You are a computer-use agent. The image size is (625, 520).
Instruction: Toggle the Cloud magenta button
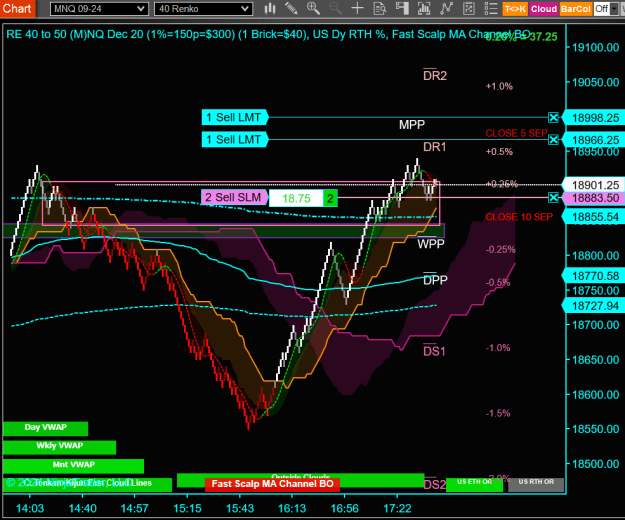544,9
